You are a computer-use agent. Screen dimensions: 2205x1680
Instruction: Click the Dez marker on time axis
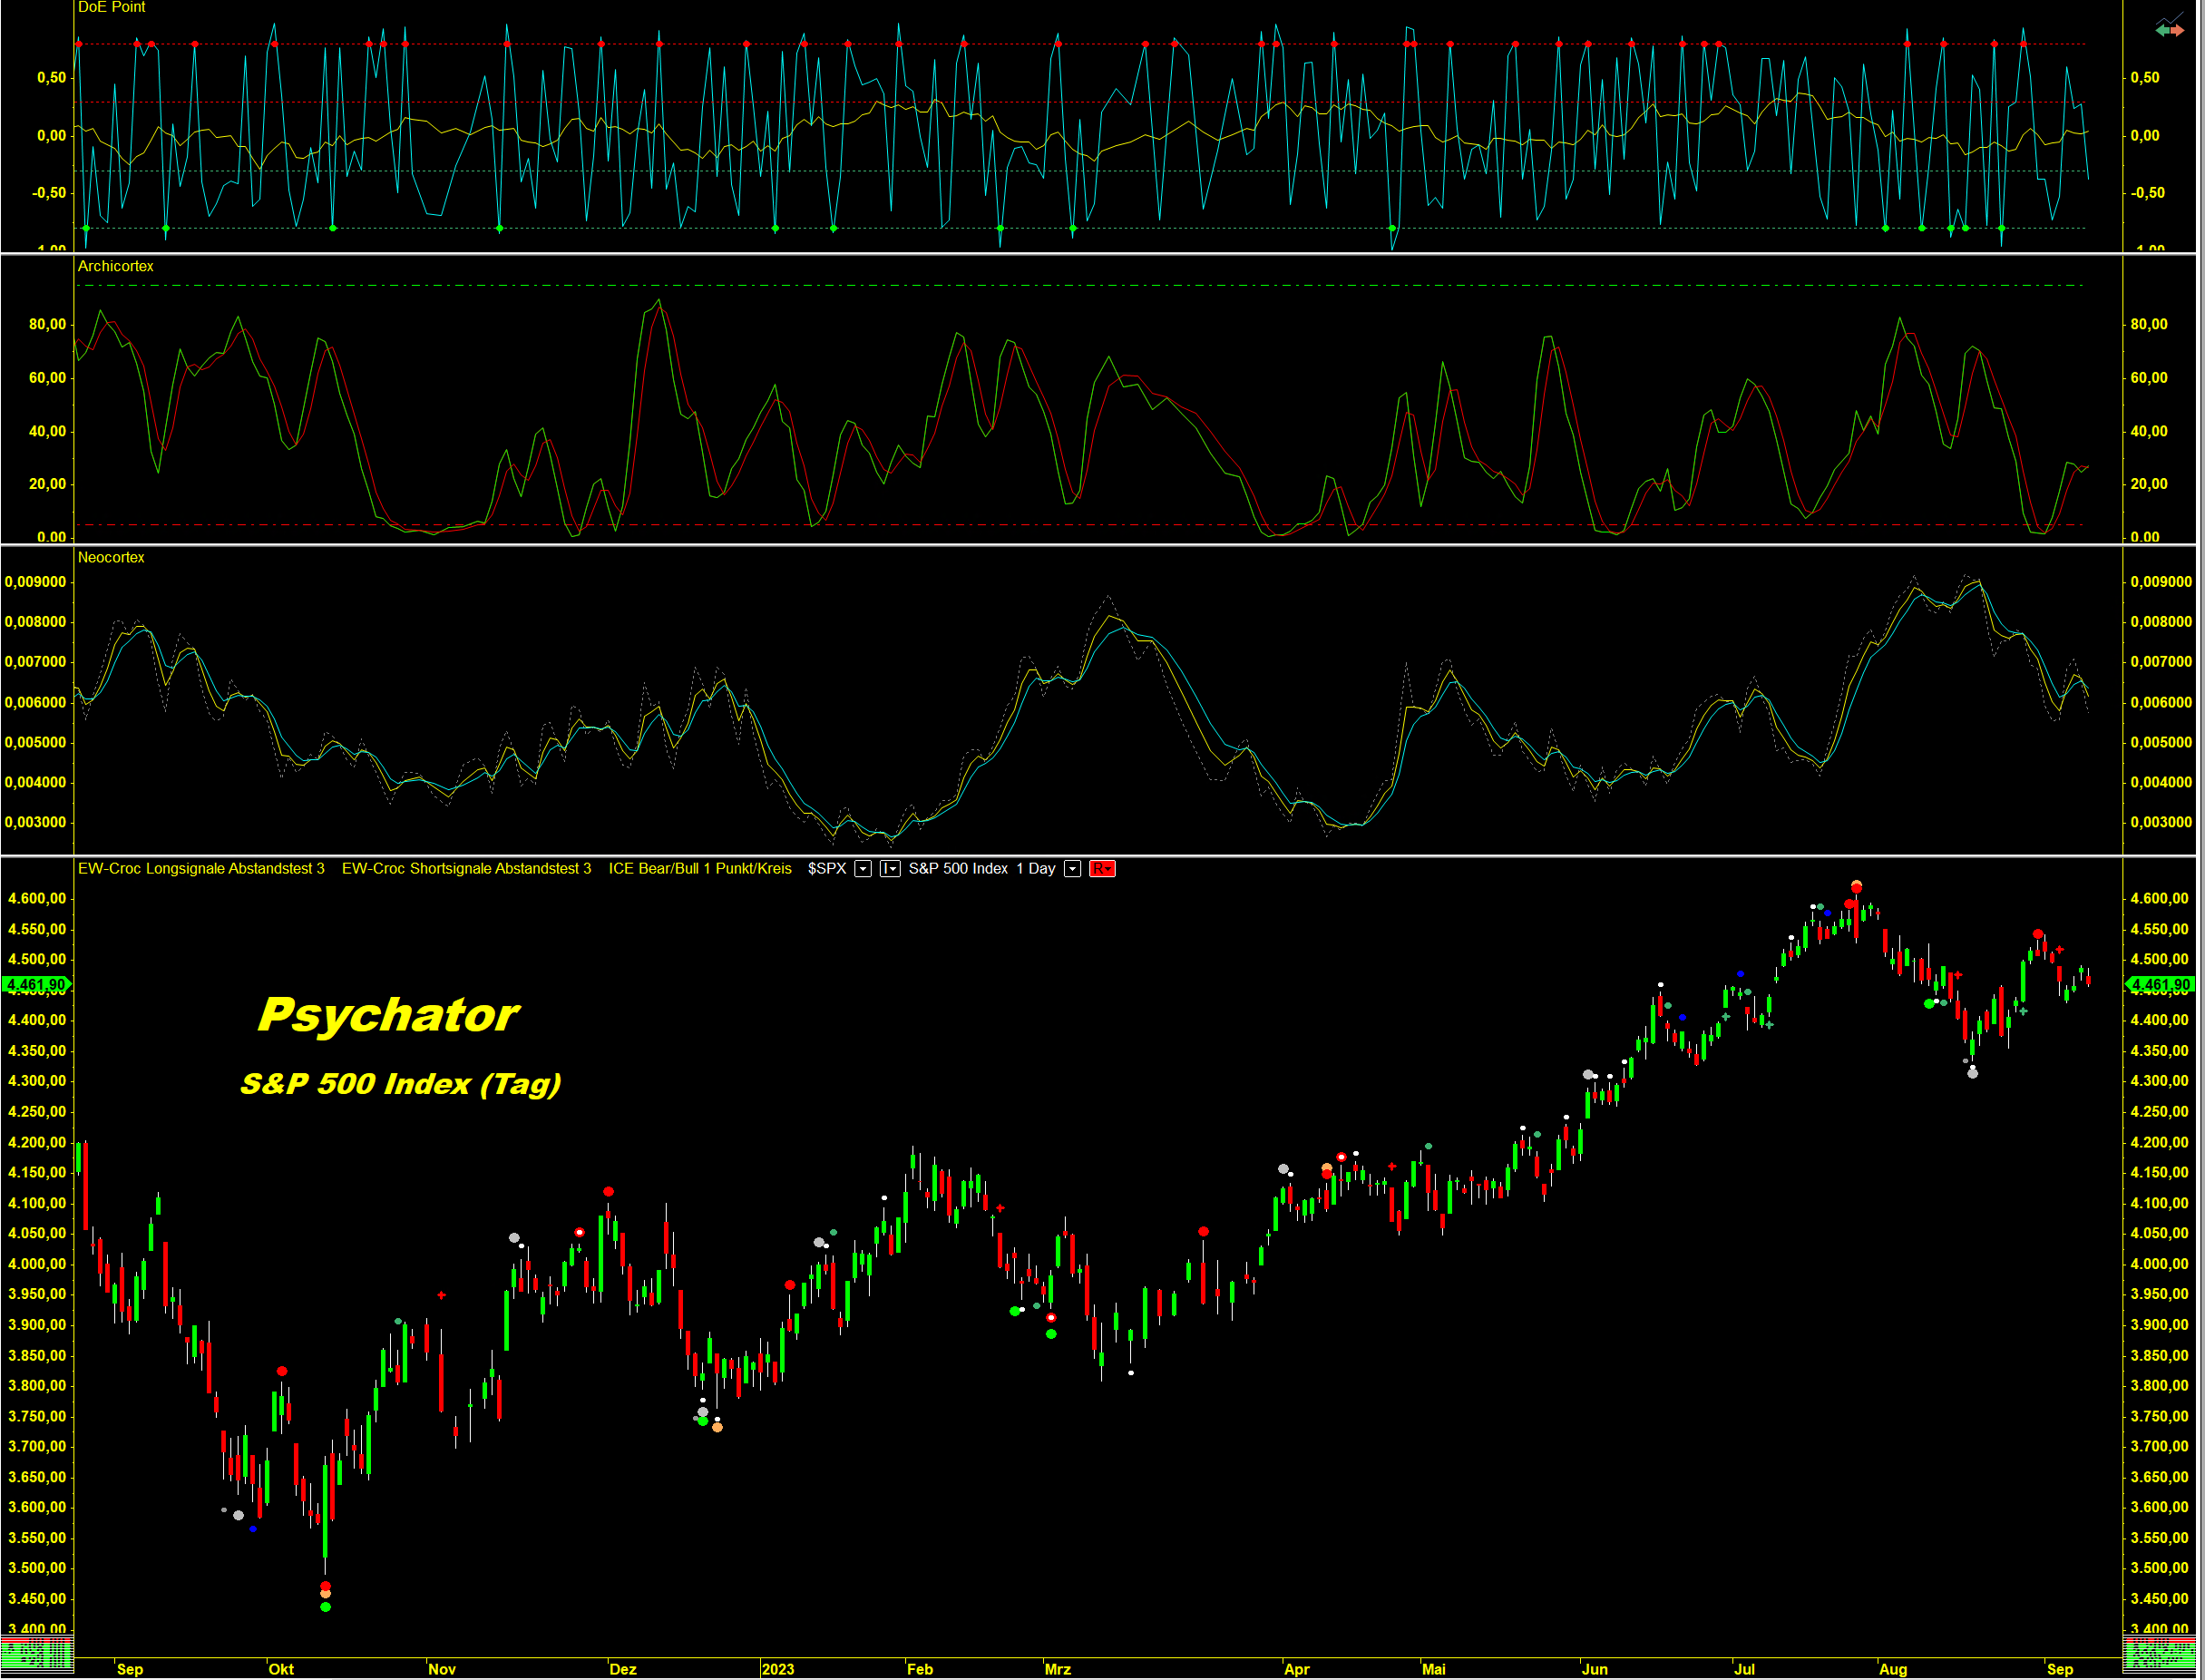click(x=622, y=1669)
